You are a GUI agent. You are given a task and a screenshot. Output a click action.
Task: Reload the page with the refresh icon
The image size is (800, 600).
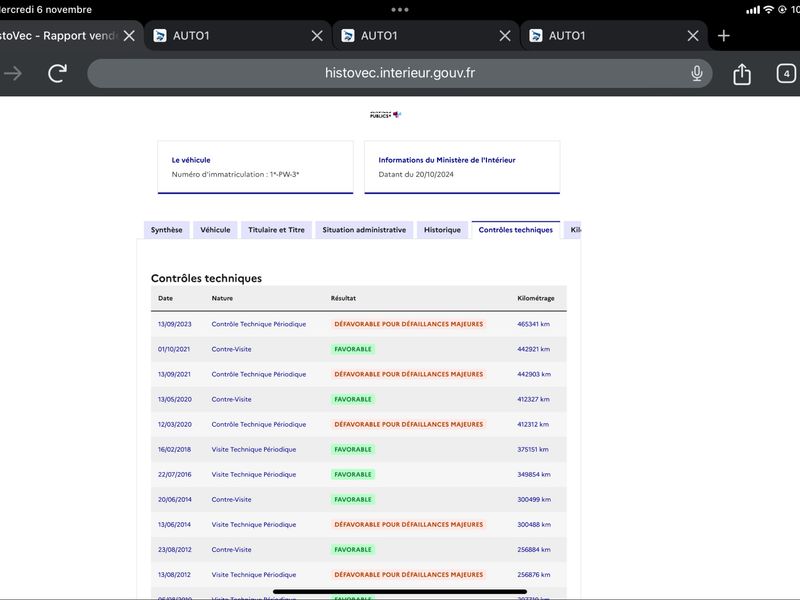coord(58,73)
